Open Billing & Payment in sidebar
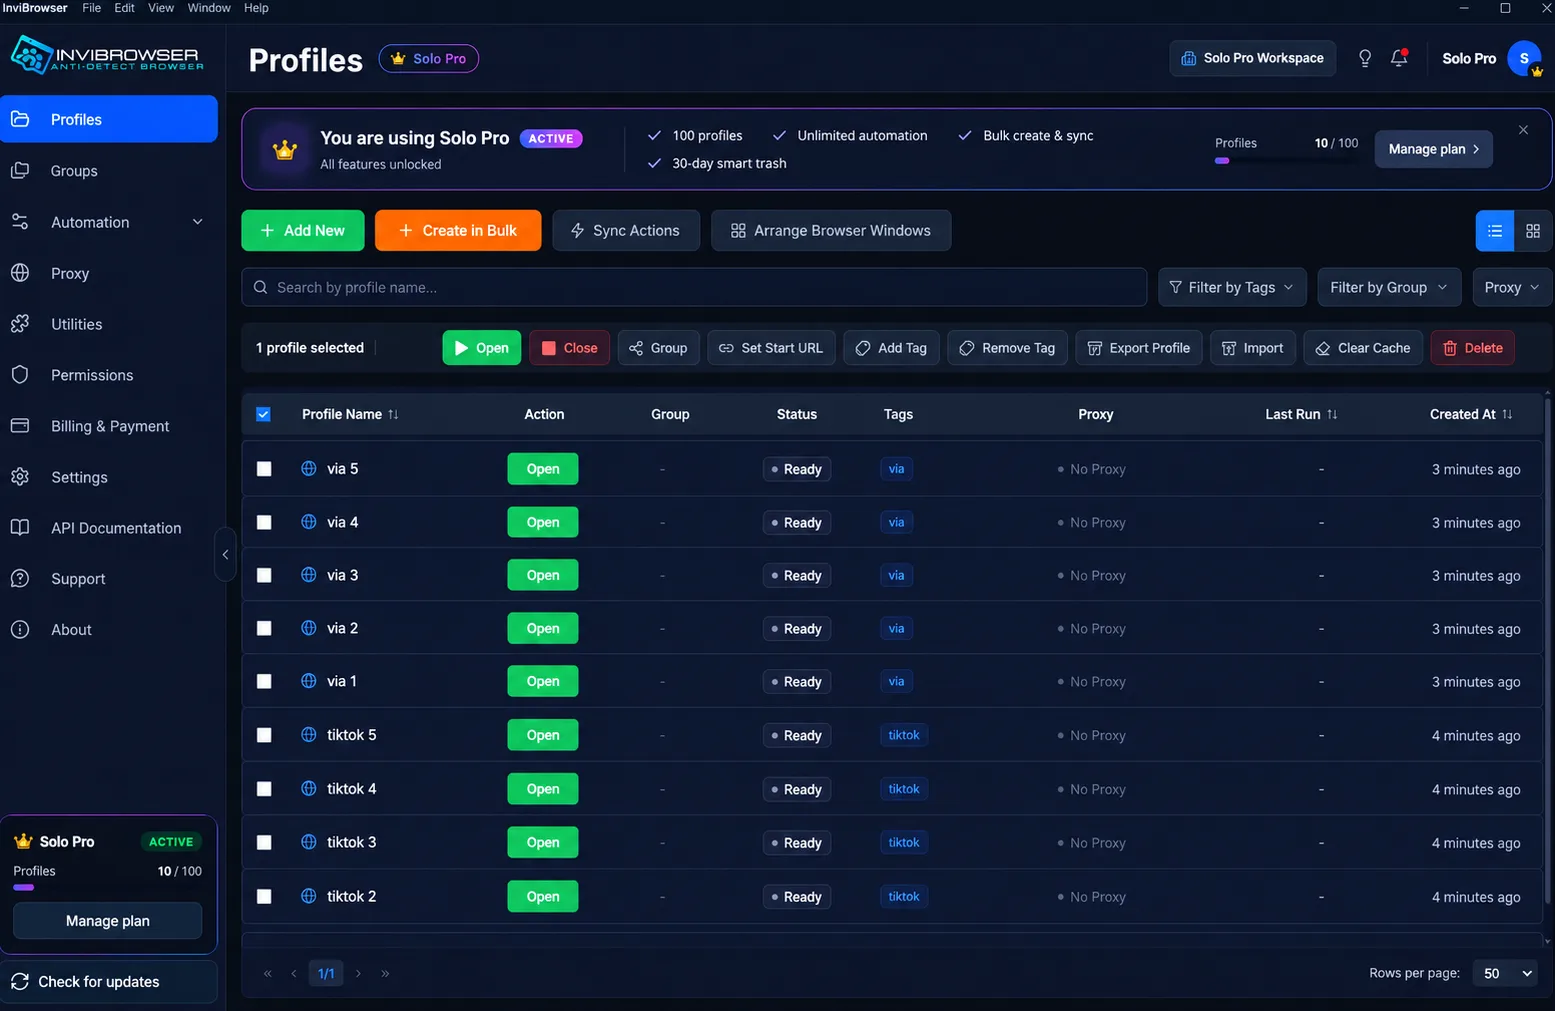The height and width of the screenshot is (1011, 1555). point(109,426)
